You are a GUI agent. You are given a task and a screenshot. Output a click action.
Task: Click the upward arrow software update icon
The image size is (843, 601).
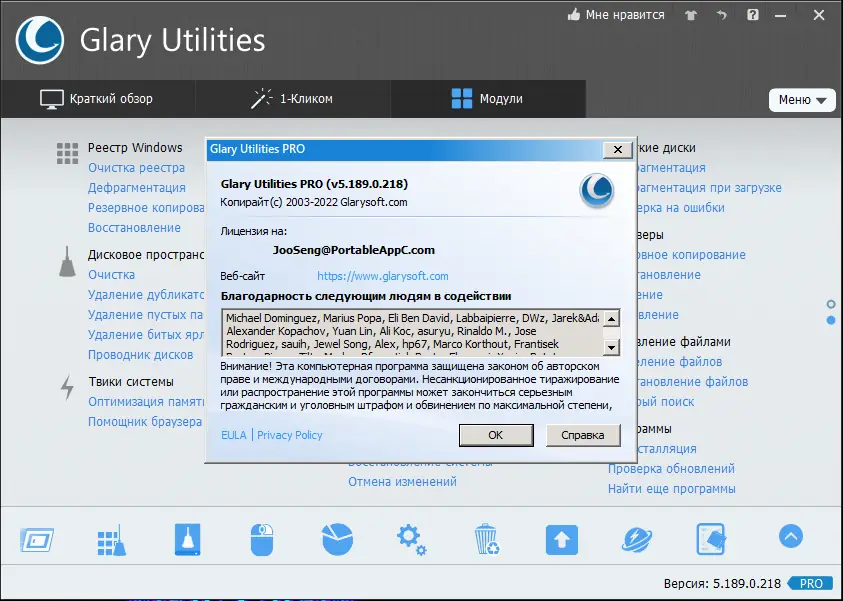click(x=562, y=540)
